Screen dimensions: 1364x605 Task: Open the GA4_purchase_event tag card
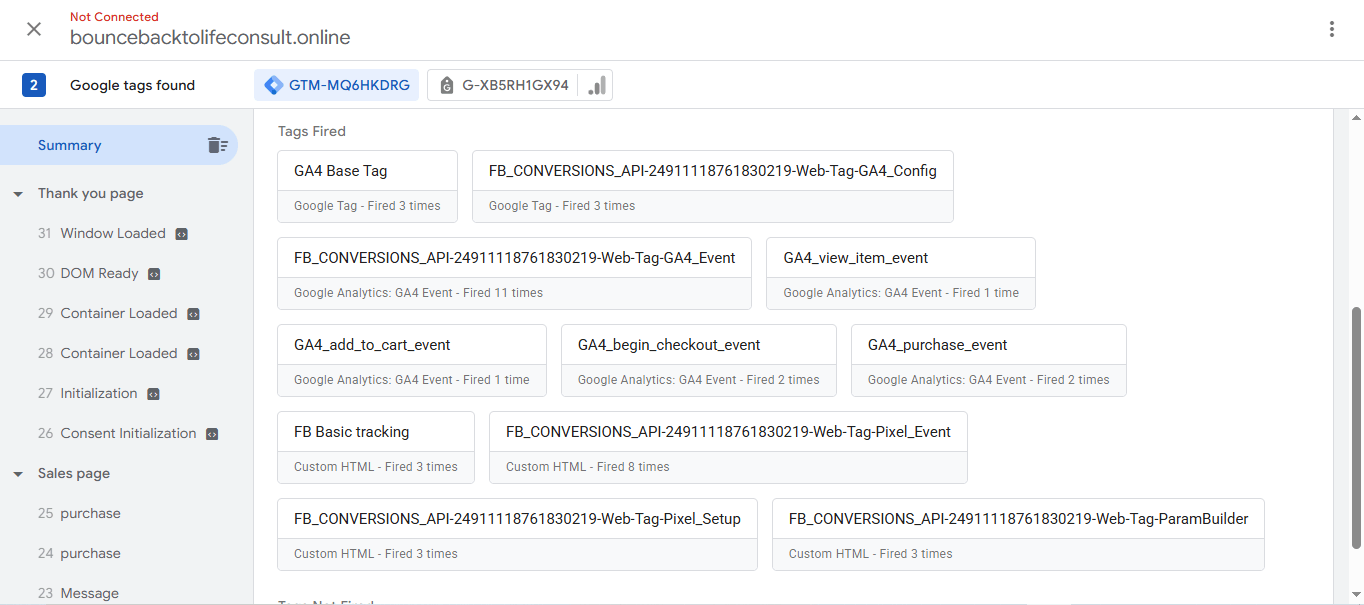(989, 360)
